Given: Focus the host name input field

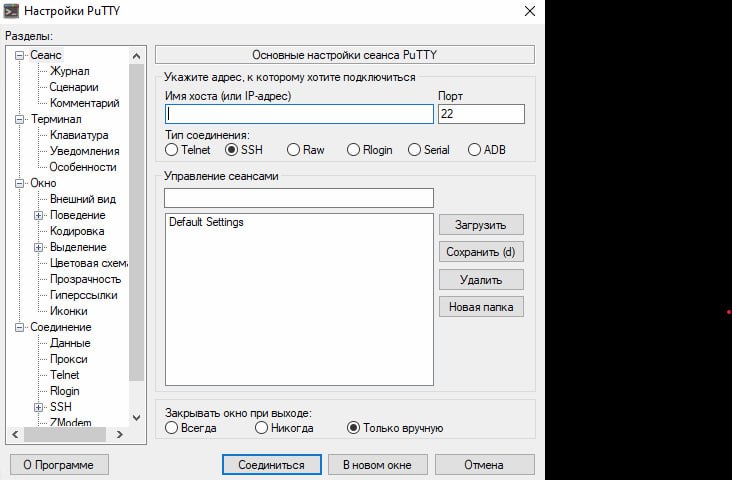Looking at the screenshot, I should 299,114.
